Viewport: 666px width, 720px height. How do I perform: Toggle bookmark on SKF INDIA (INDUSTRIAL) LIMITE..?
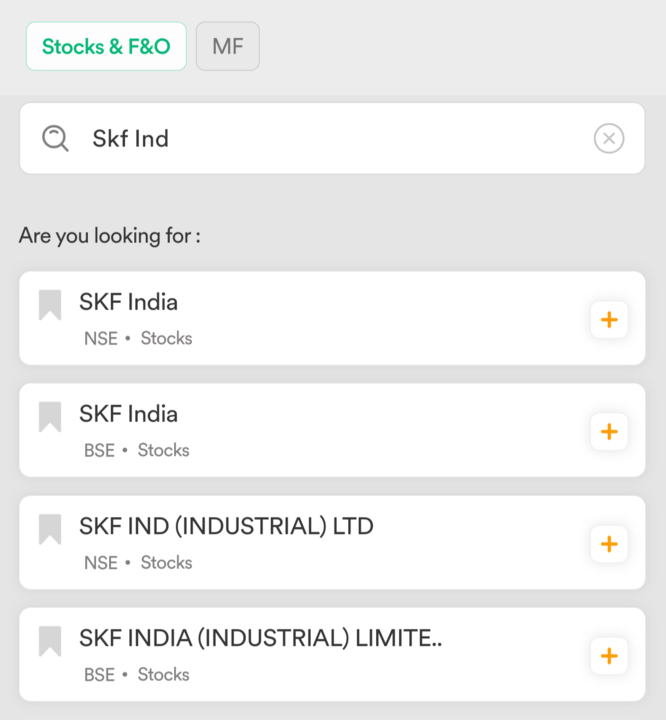[x=50, y=641]
